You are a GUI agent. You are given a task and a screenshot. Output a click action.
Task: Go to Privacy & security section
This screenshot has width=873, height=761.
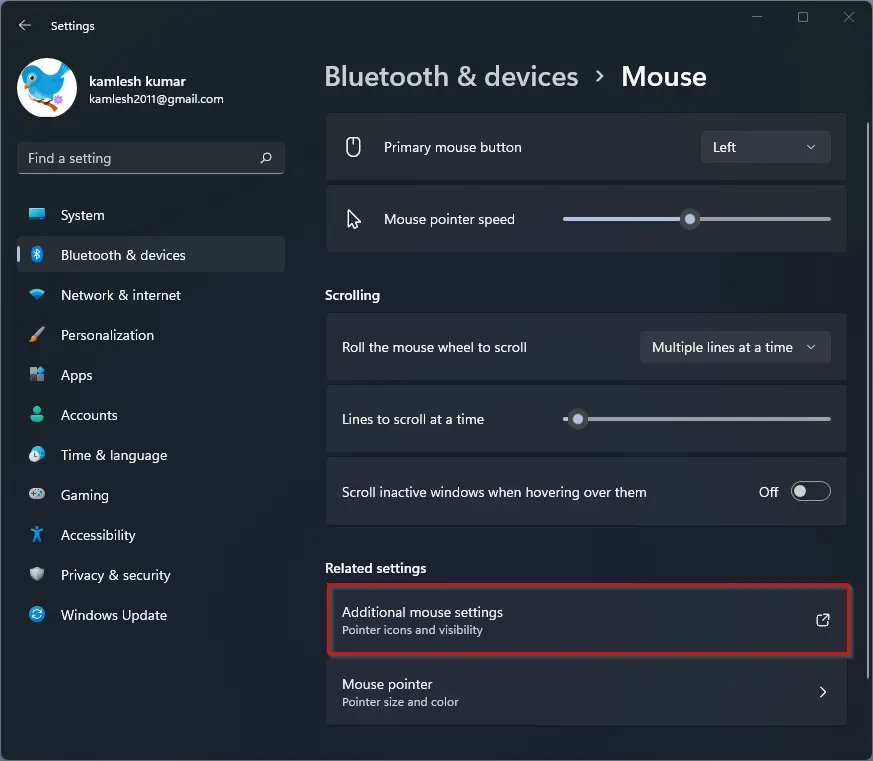tap(115, 575)
